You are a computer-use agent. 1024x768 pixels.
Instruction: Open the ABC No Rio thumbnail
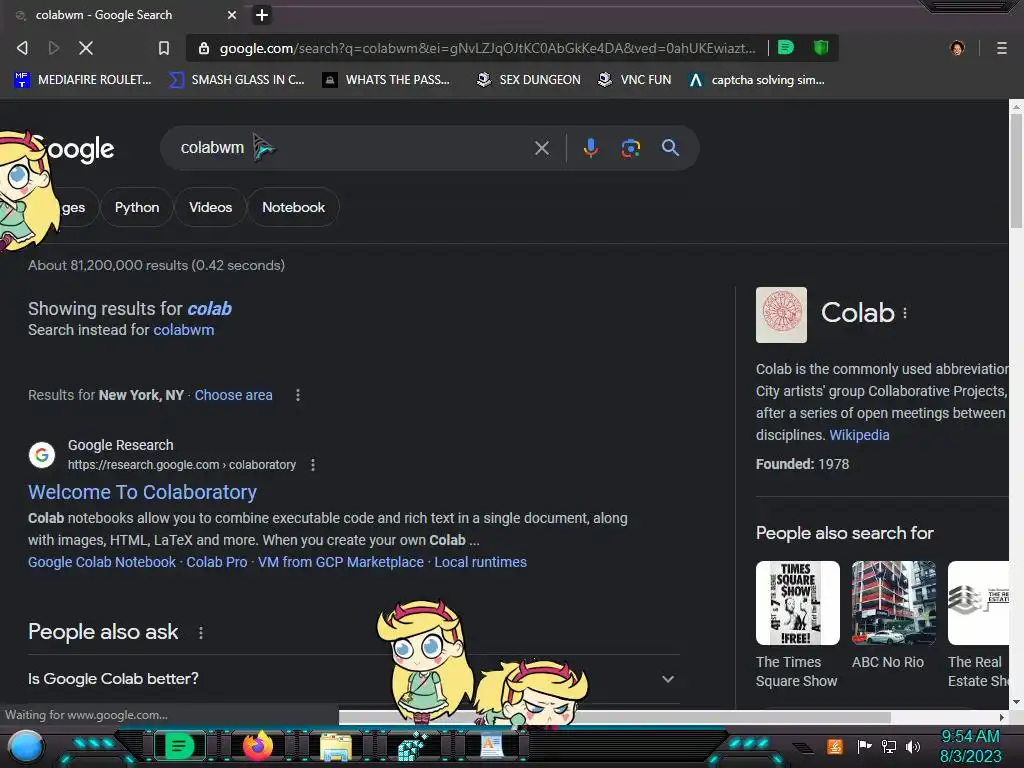893,603
